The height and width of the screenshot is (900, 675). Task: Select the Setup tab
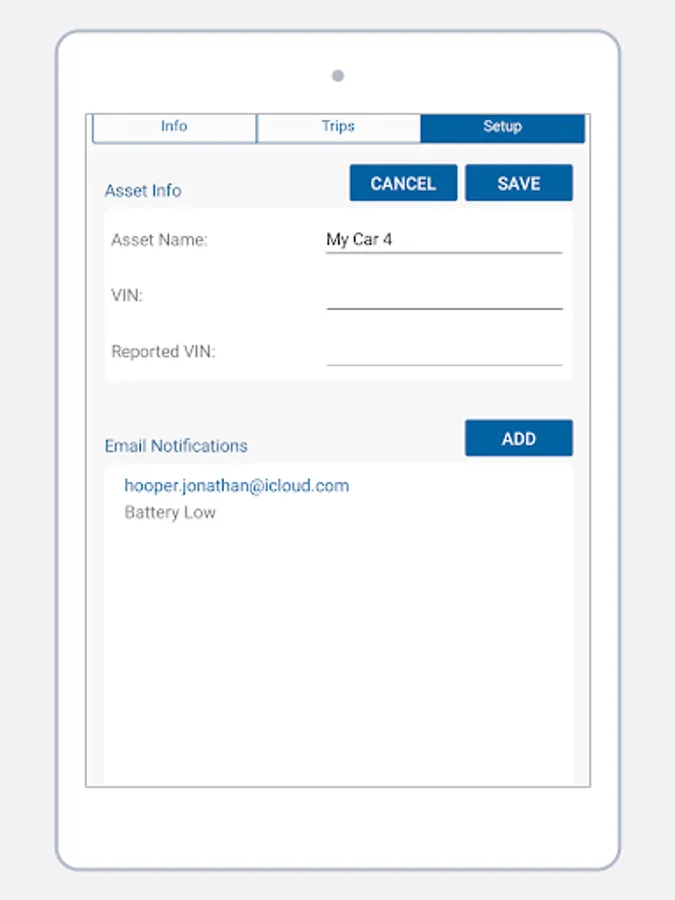502,127
